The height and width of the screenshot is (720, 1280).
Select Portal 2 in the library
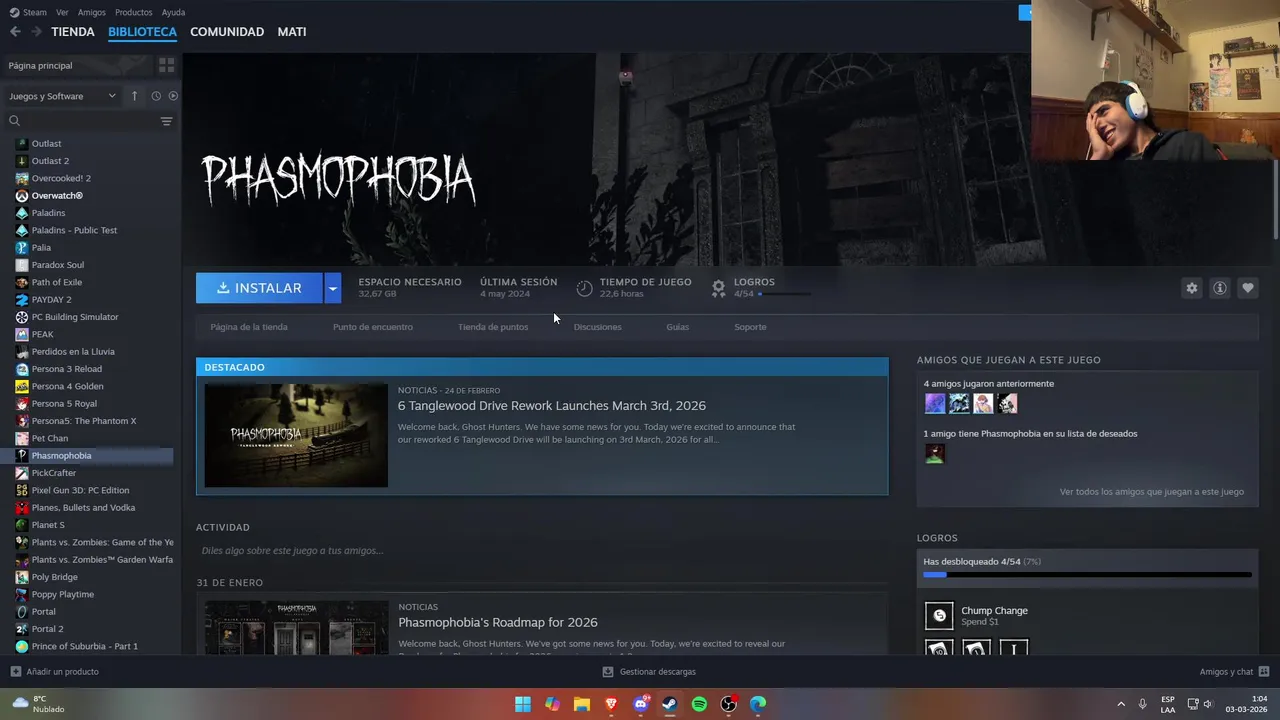coord(47,629)
